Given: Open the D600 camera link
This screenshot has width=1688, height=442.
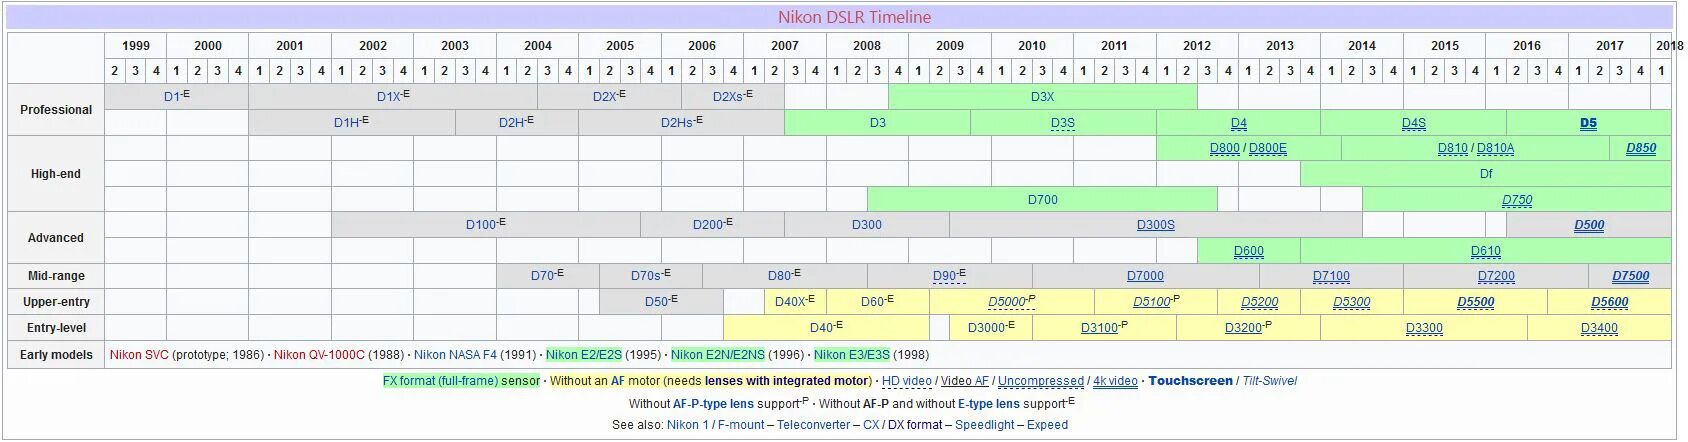Looking at the screenshot, I should click(1248, 251).
